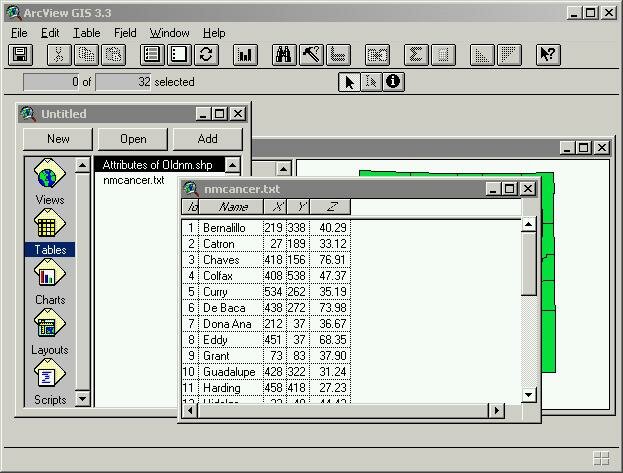Image resolution: width=623 pixels, height=473 pixels.
Task: Click the Add button in Untitled project
Action: point(207,139)
